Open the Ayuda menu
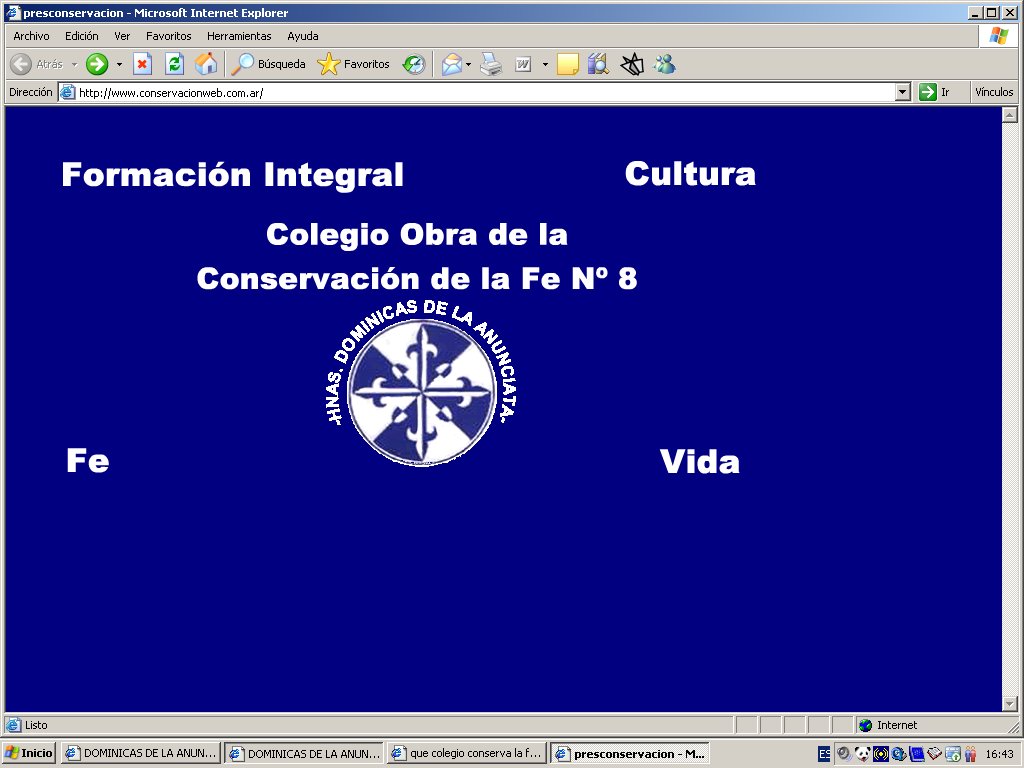 (303, 36)
